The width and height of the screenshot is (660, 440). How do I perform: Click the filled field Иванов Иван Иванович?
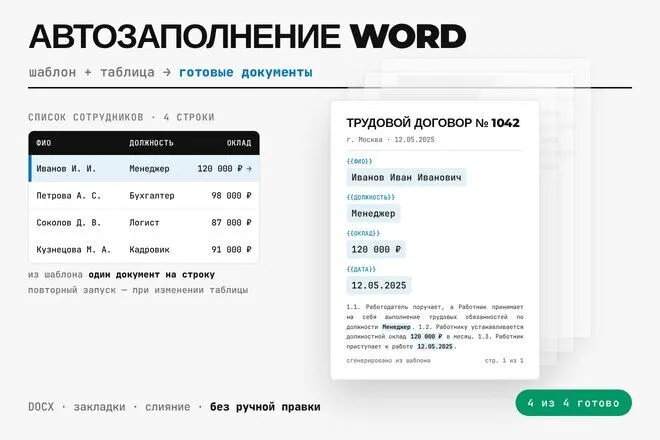pyautogui.click(x=406, y=177)
